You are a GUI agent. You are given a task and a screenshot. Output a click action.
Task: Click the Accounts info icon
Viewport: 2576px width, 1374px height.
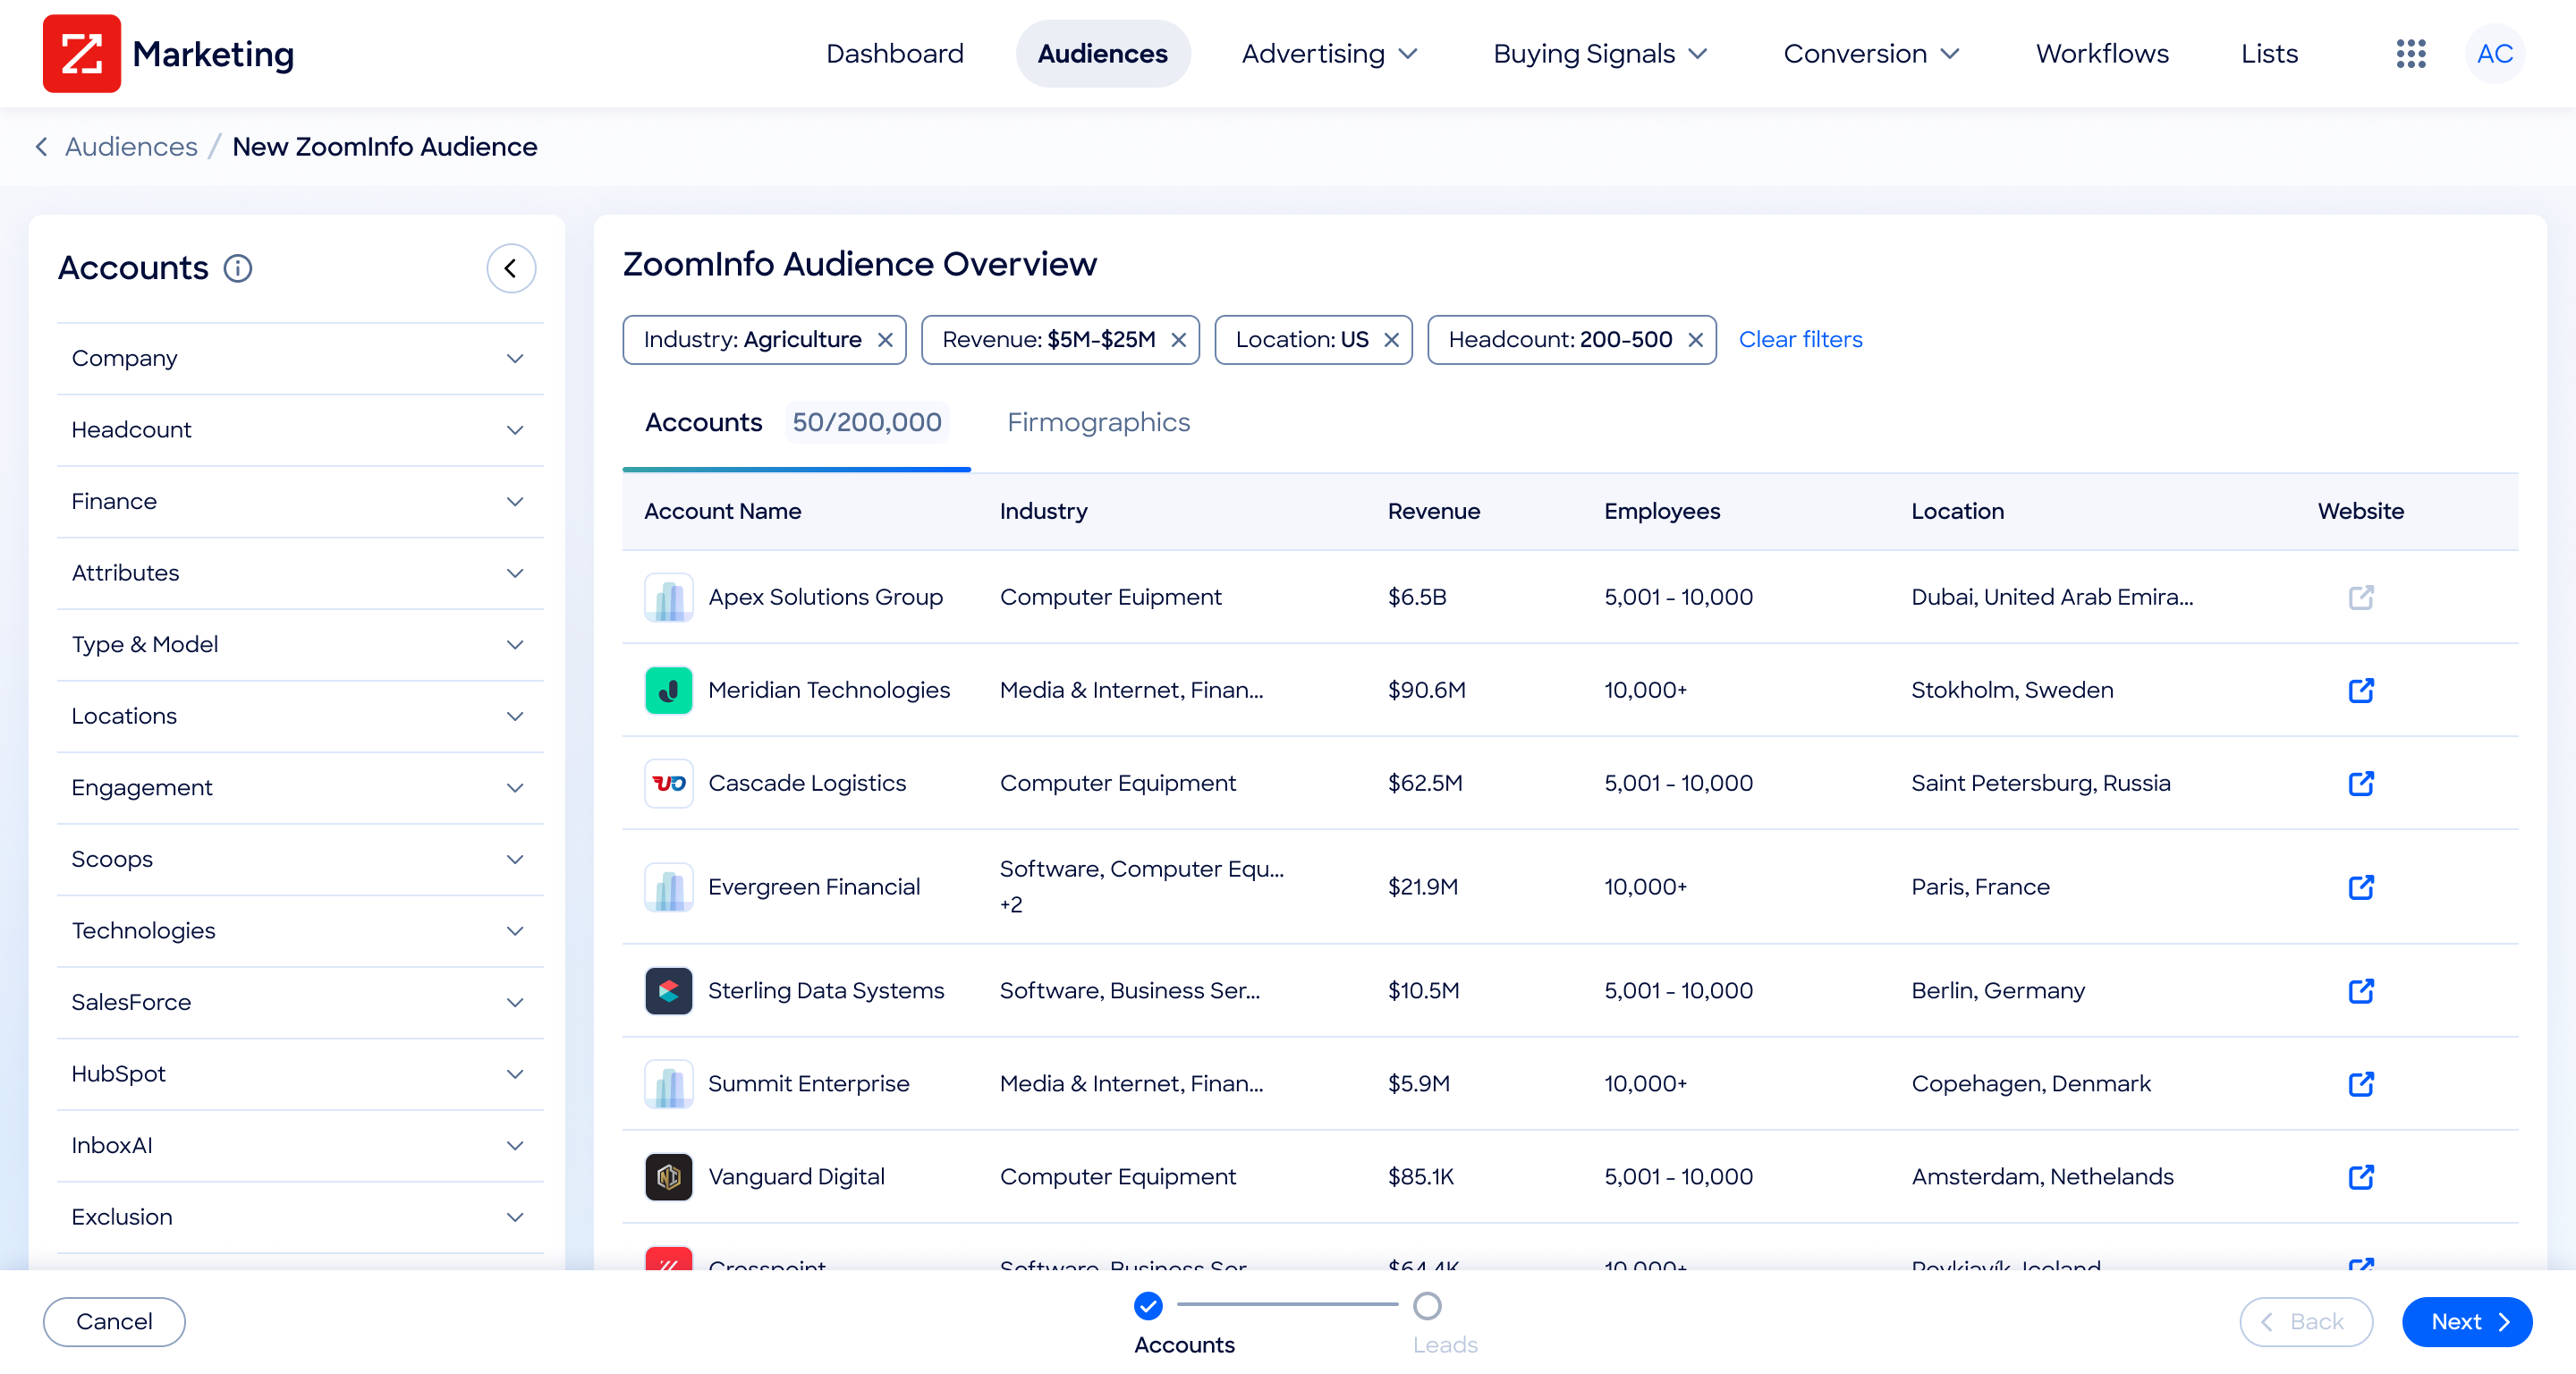pyautogui.click(x=238, y=268)
